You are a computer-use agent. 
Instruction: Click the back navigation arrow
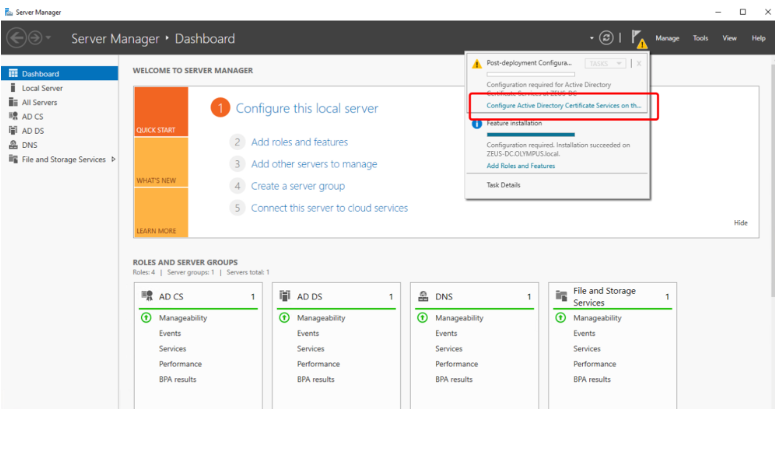(17, 38)
